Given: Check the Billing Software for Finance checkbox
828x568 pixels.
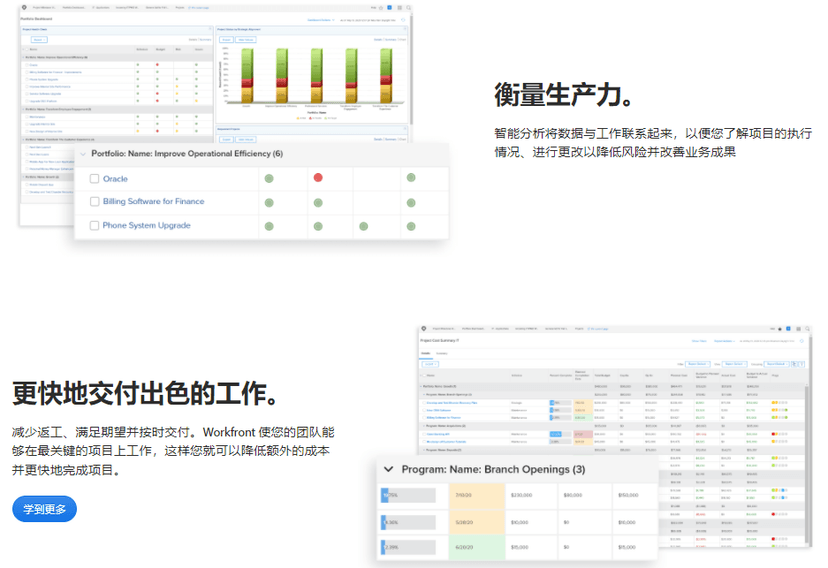Looking at the screenshot, I should (94, 202).
